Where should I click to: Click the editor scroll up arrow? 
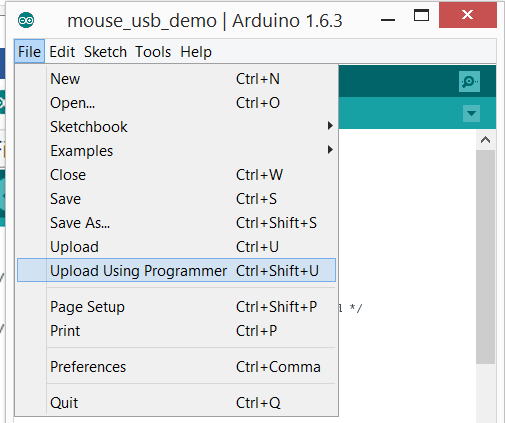click(485, 140)
